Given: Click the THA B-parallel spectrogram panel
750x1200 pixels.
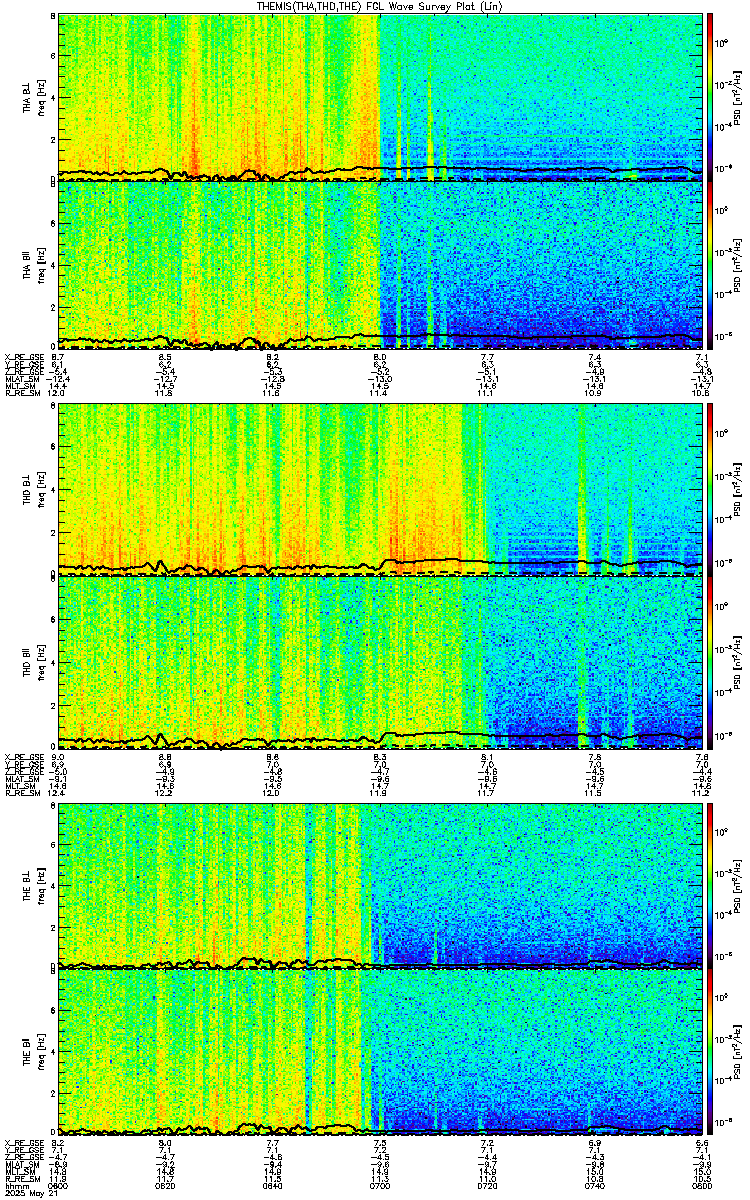Looking at the screenshot, I should coord(380,264).
